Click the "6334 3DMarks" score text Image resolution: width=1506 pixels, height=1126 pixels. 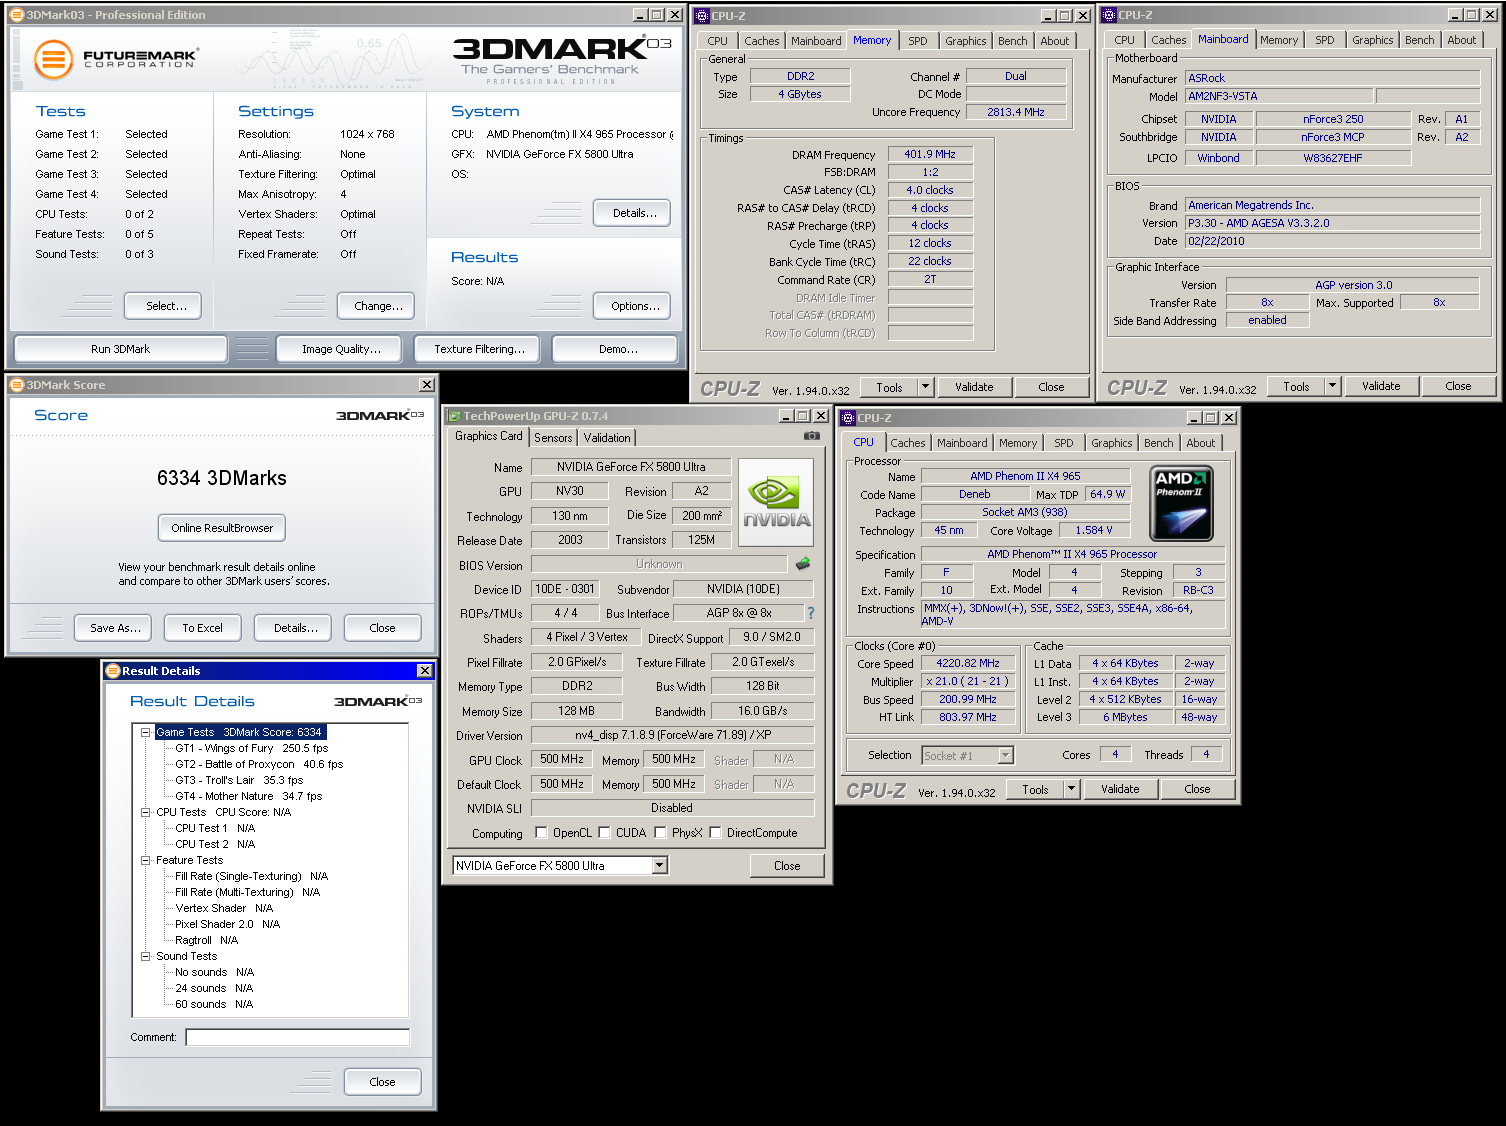pyautogui.click(x=222, y=478)
